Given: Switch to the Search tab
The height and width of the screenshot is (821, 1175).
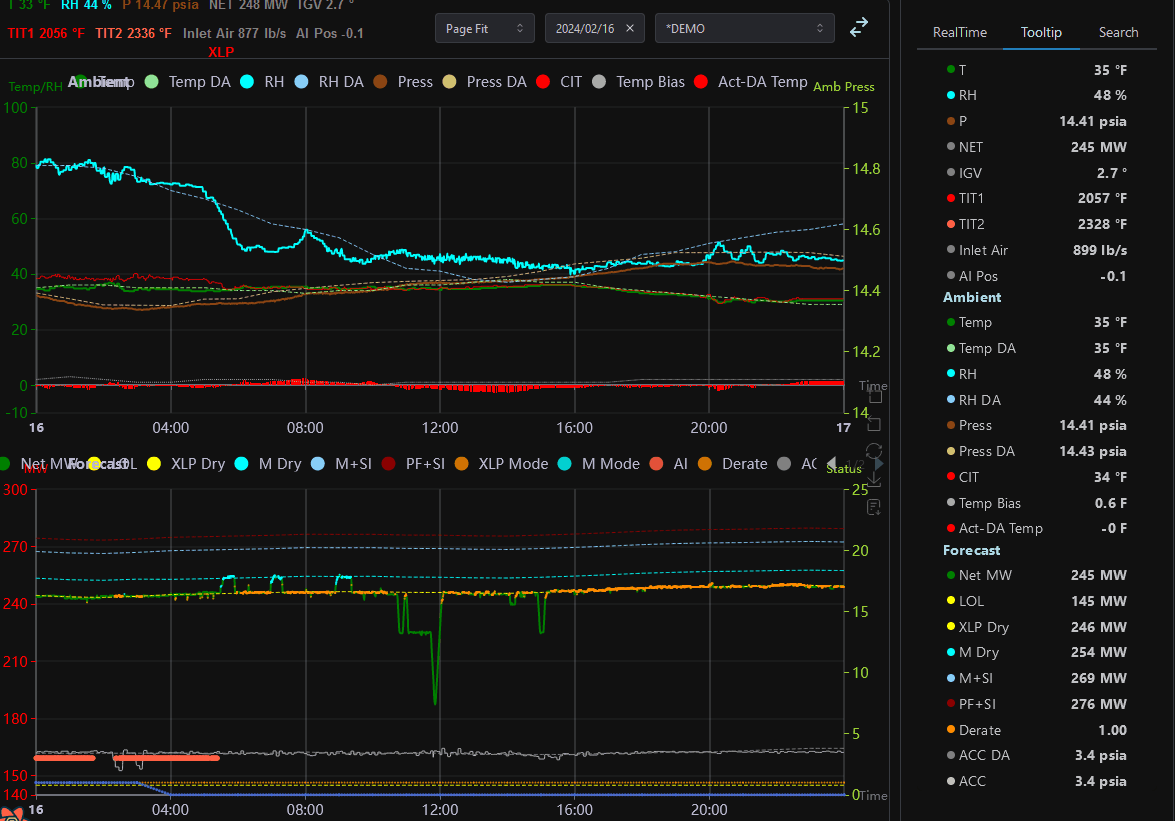Looking at the screenshot, I should point(1118,32).
